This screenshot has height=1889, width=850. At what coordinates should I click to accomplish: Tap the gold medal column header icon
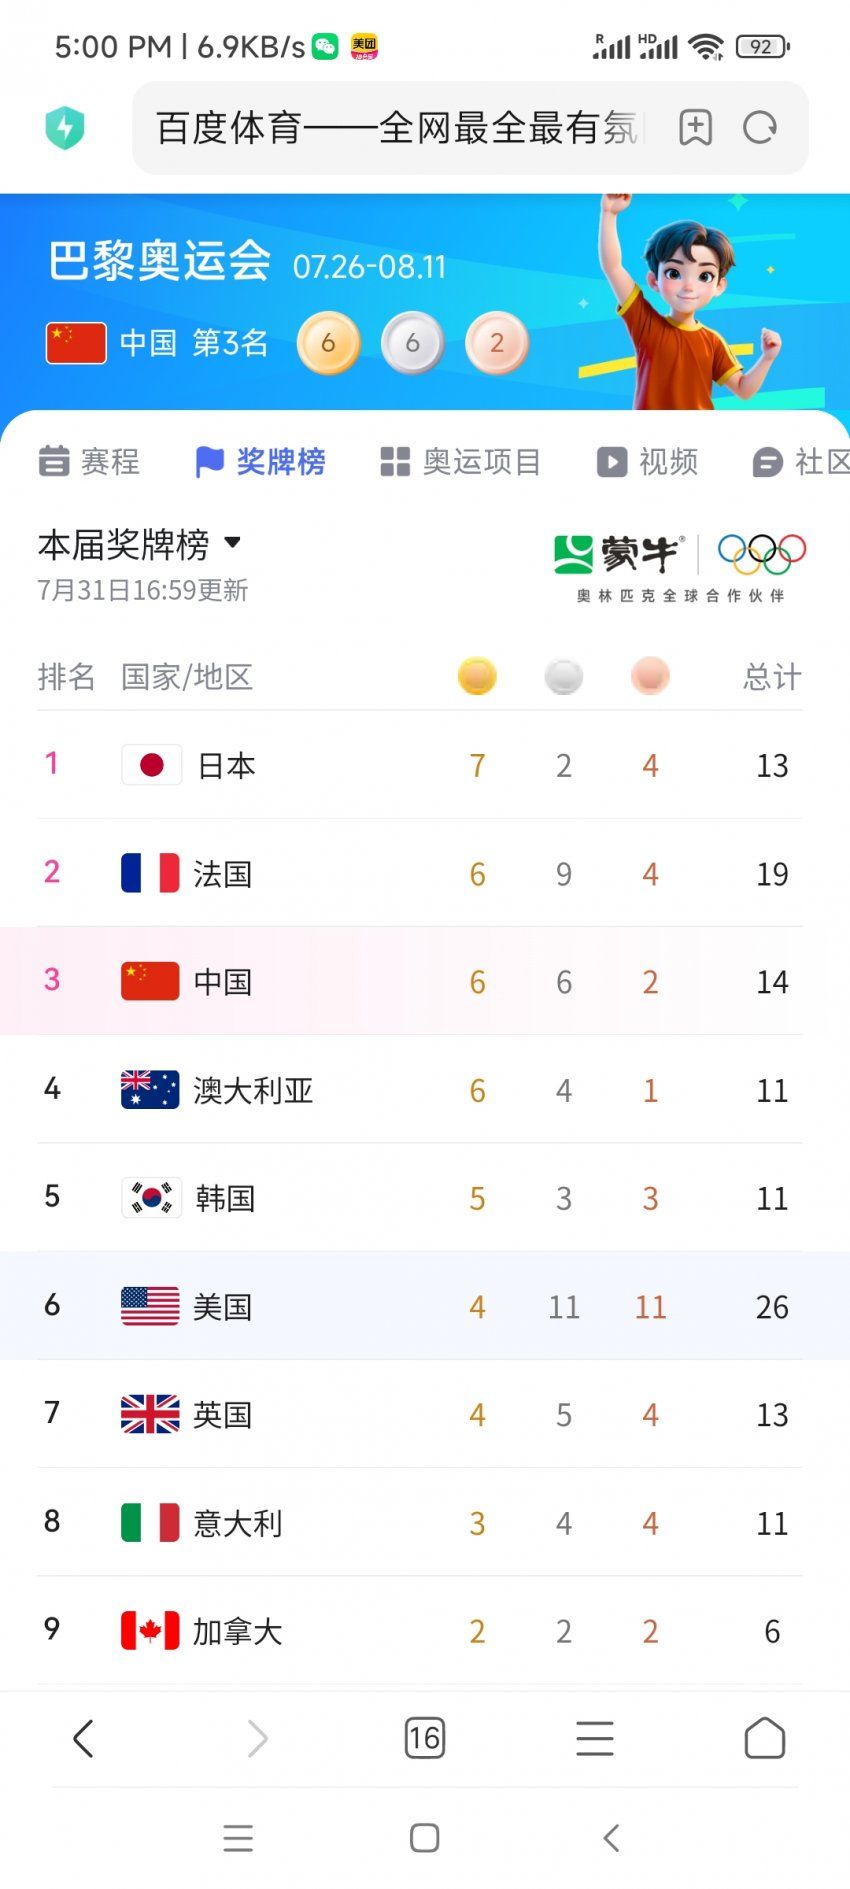477,677
